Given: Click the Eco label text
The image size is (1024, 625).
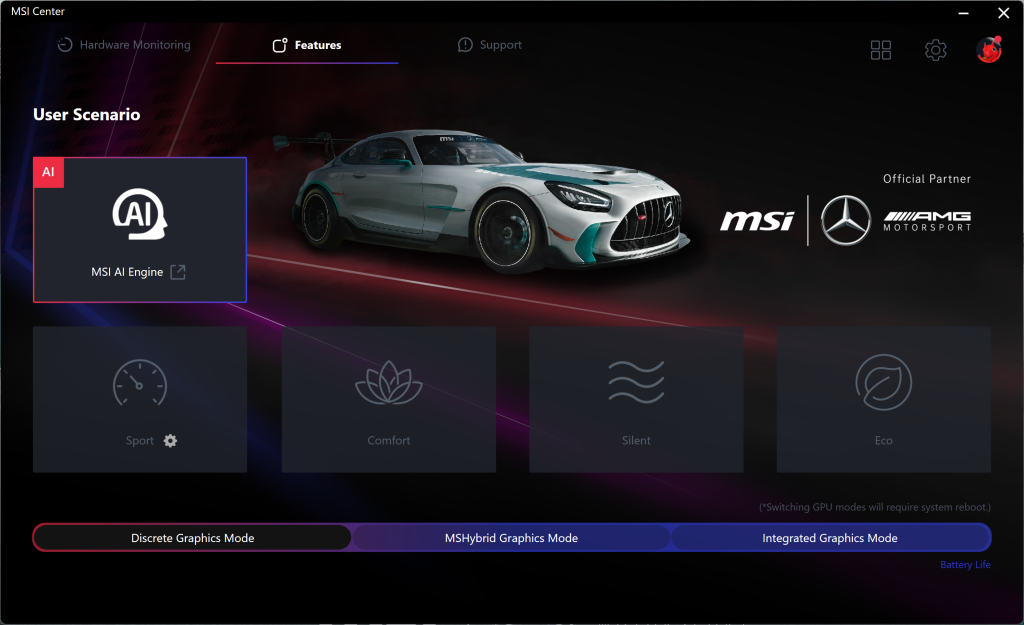Looking at the screenshot, I should point(884,441).
